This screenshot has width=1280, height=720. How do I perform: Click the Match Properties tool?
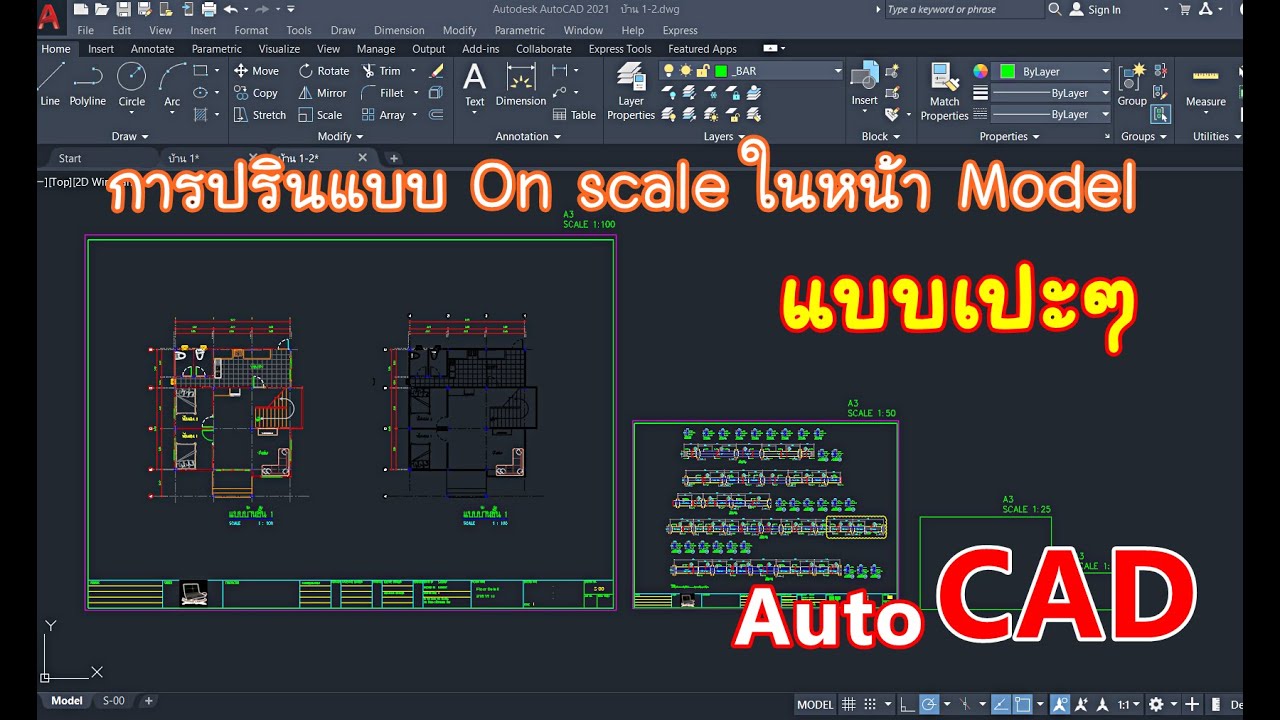[944, 92]
